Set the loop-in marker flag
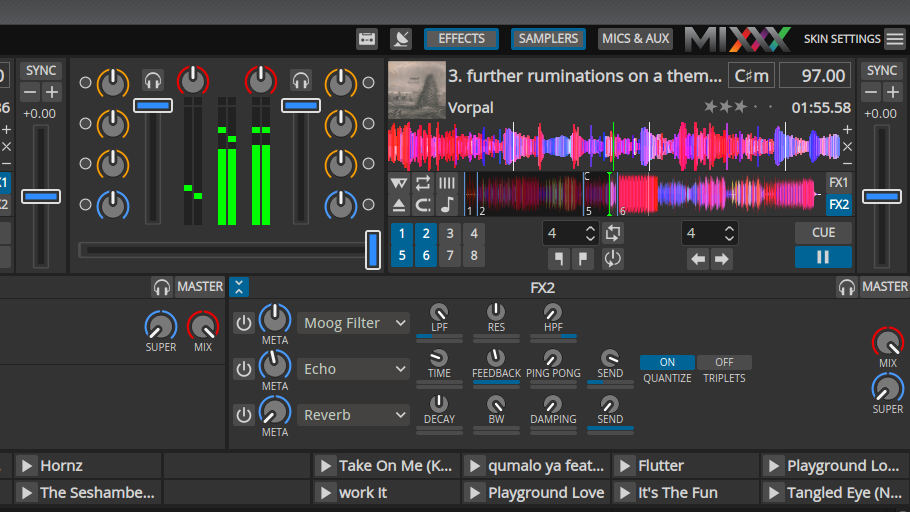Image resolution: width=910 pixels, height=512 pixels. click(x=559, y=259)
